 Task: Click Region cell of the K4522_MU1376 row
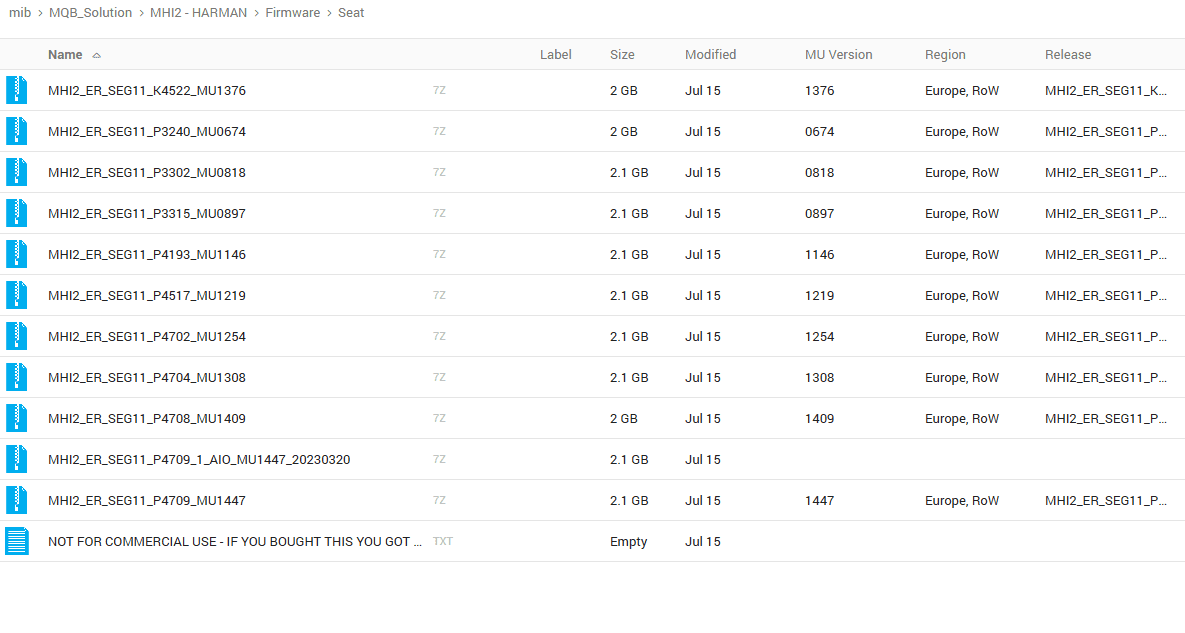pos(962,91)
